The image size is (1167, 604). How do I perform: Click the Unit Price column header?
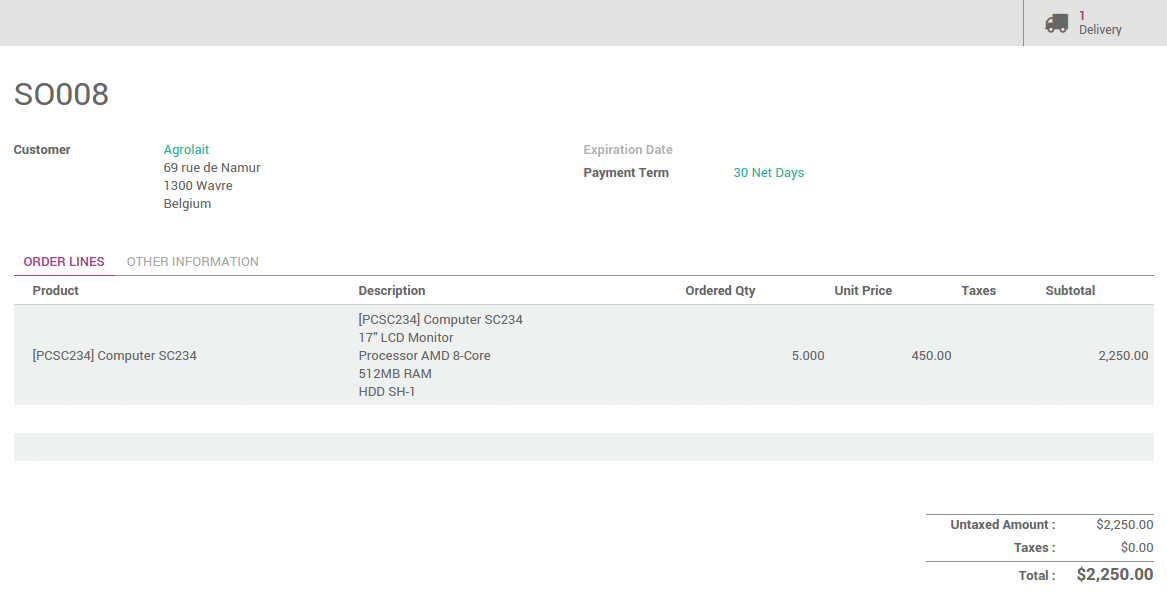pyautogui.click(x=863, y=291)
